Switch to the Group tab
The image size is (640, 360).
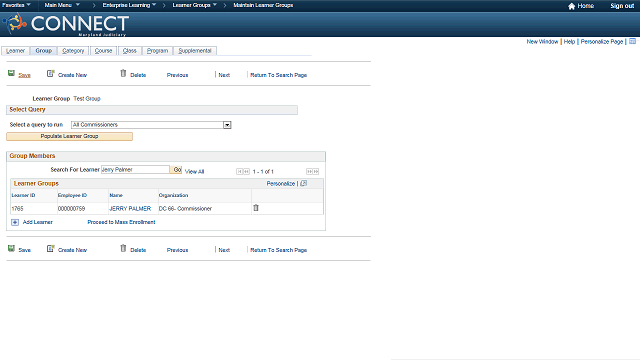point(43,51)
